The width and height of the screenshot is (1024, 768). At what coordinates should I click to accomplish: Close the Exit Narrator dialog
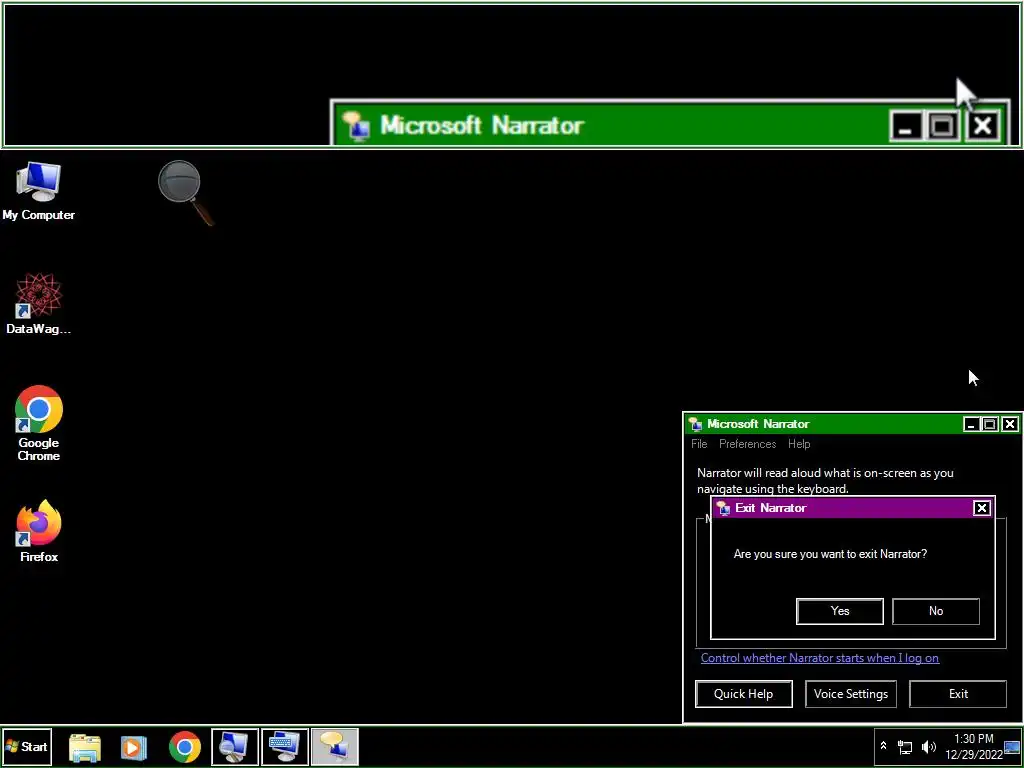[x=982, y=508]
